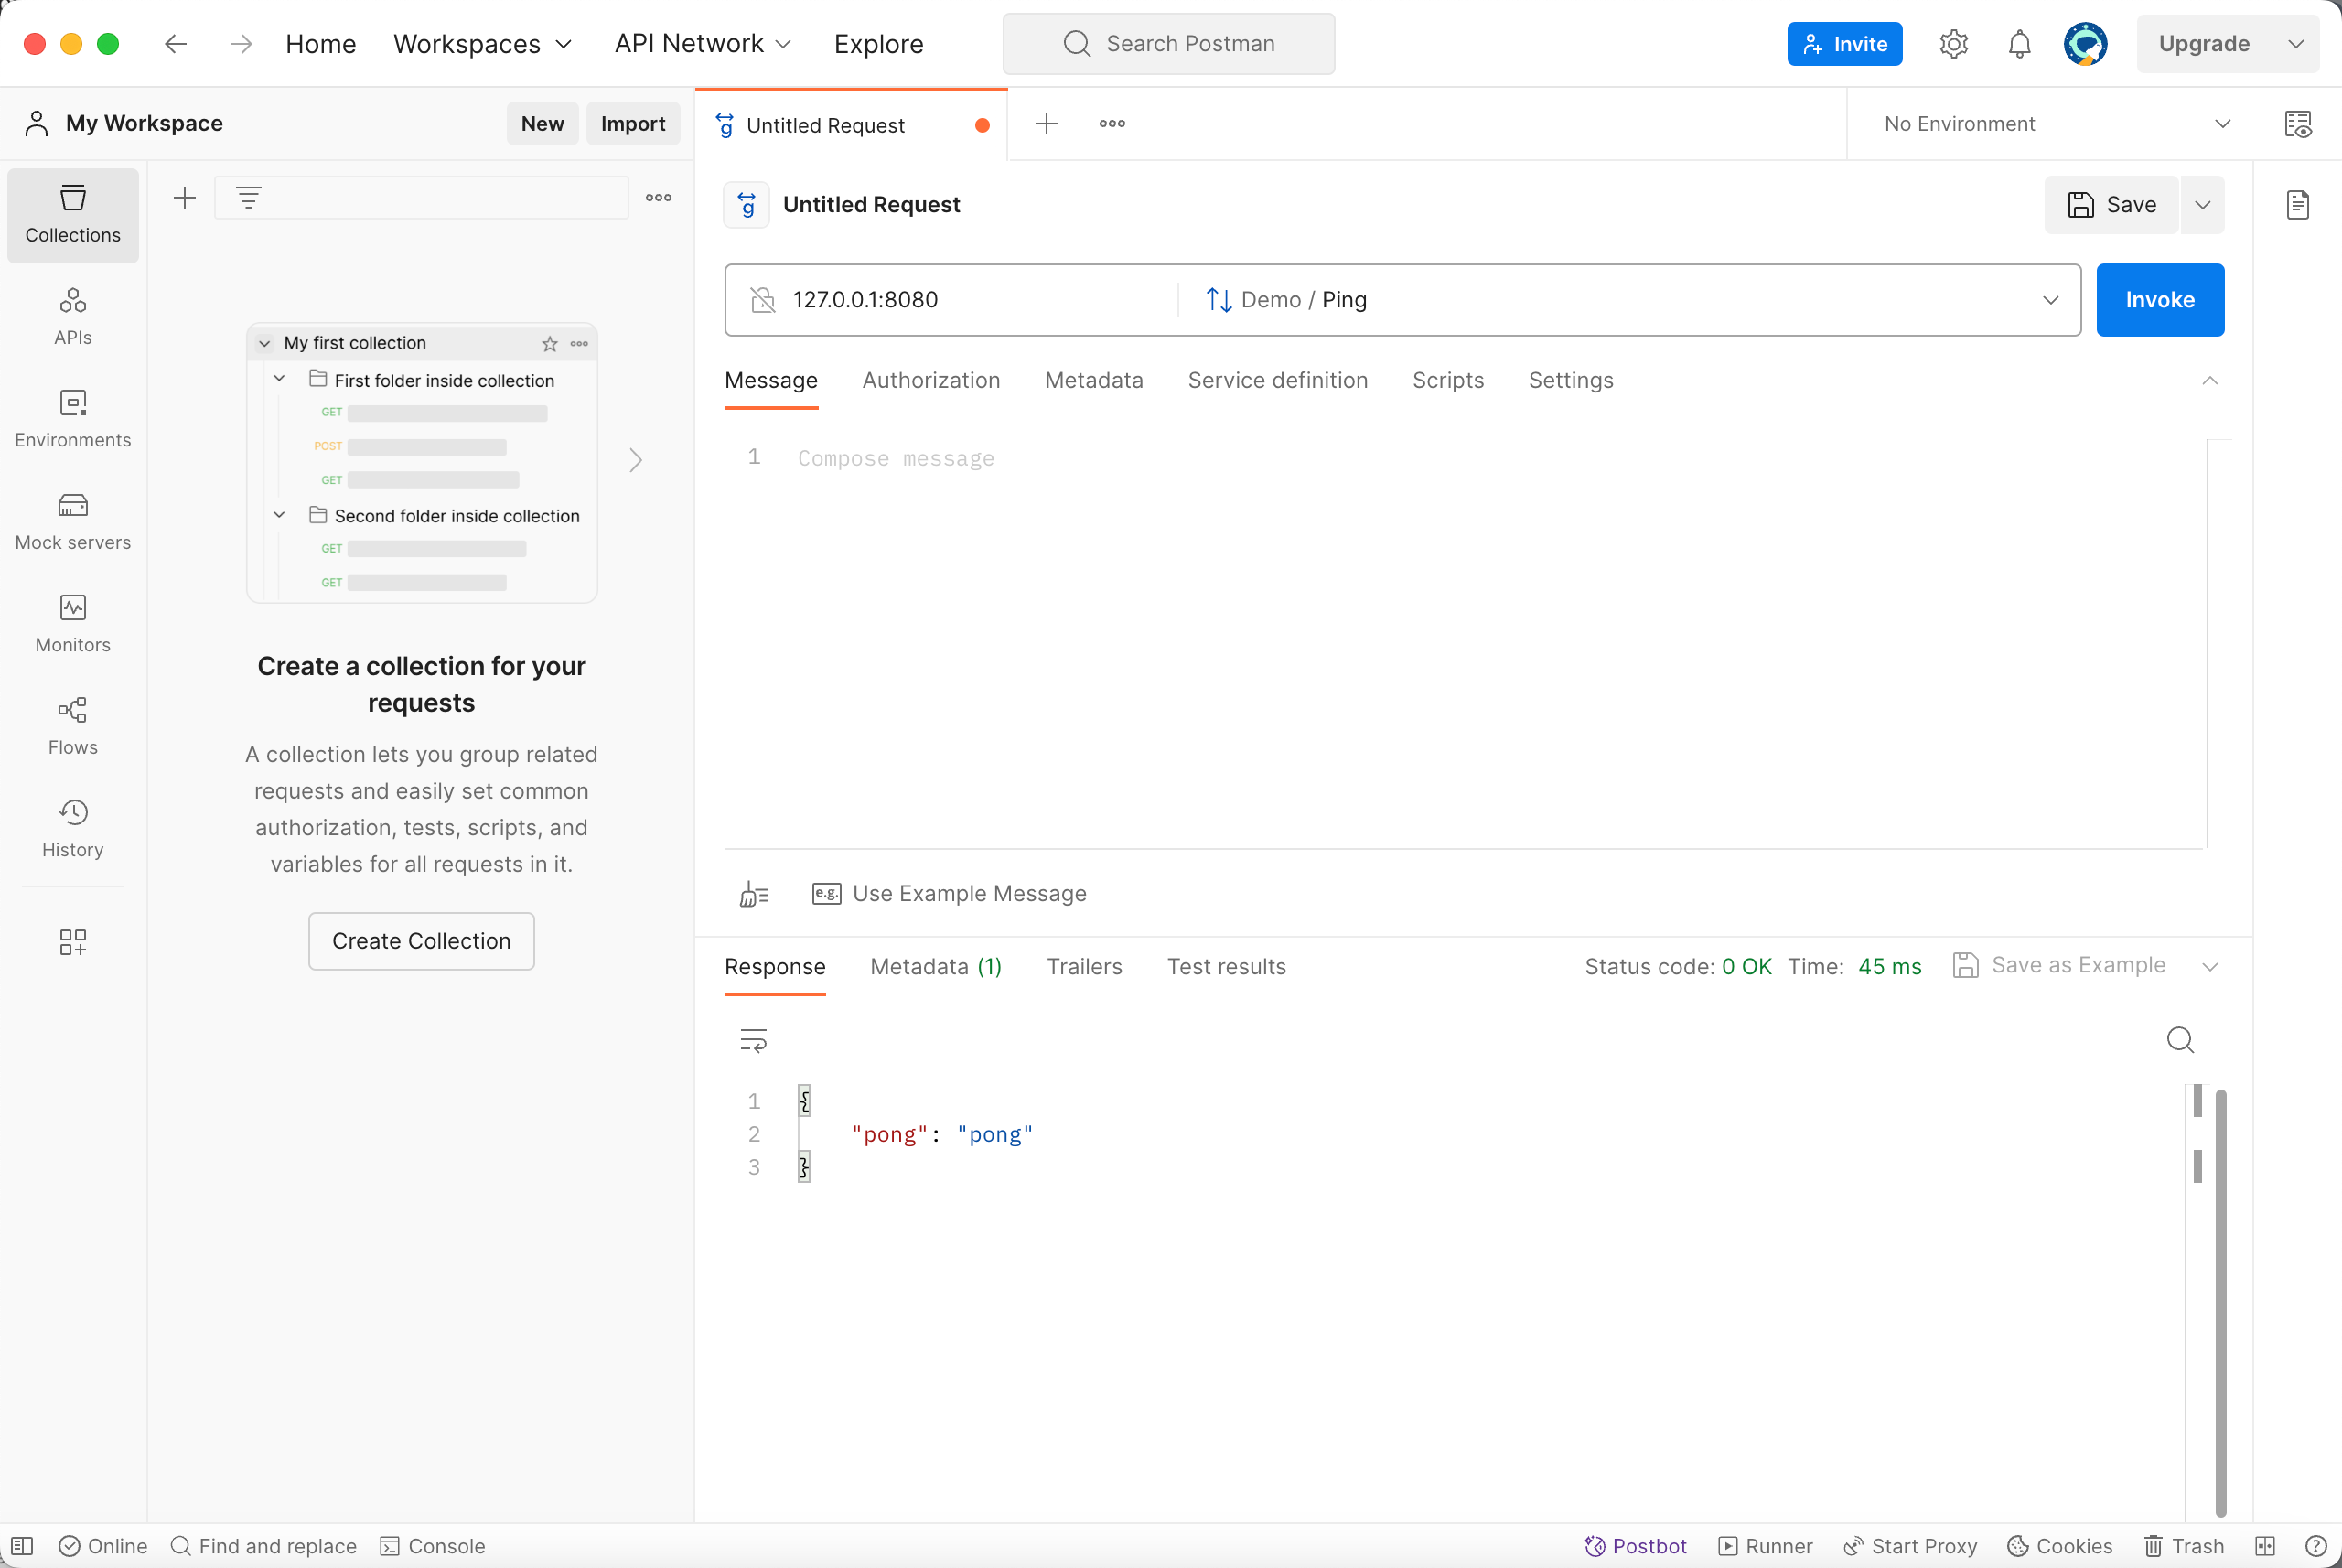
Task: Click the response pane vertical scrollbar
Action: [2220, 1300]
